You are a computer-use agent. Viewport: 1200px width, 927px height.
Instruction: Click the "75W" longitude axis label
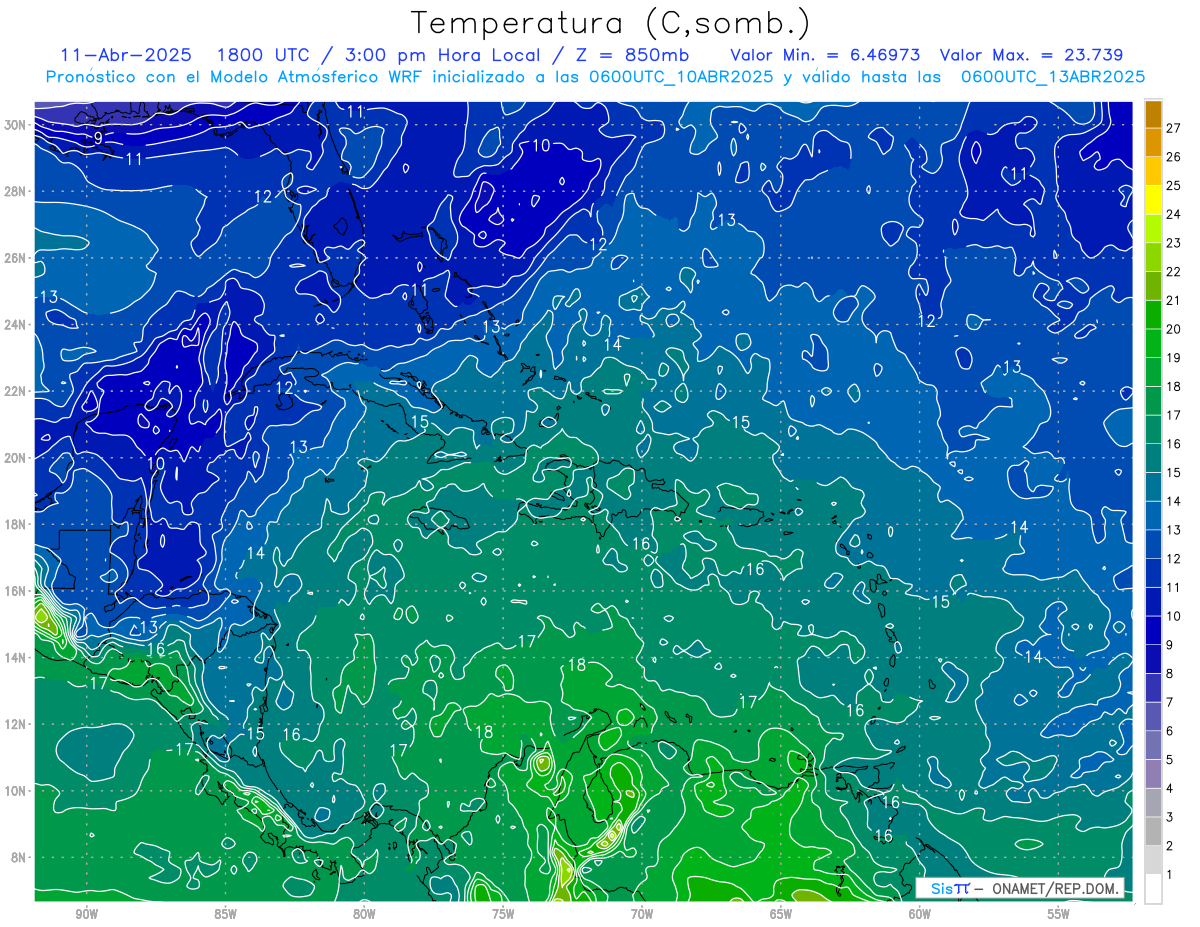[503, 914]
